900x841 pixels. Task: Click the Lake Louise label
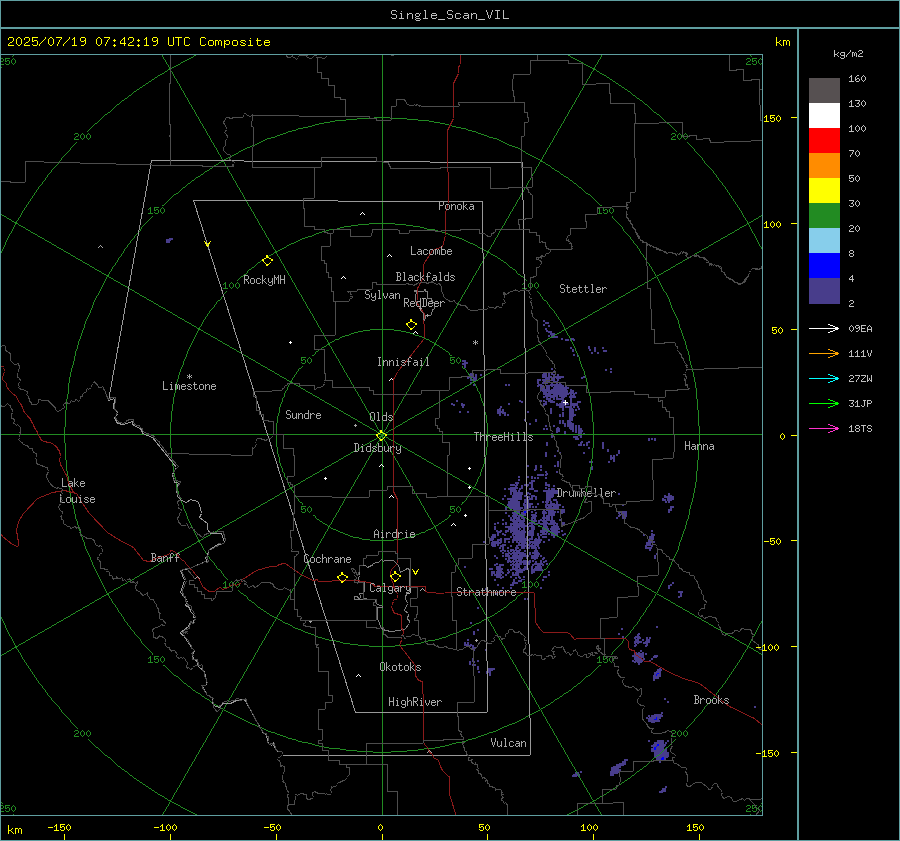pos(77,491)
